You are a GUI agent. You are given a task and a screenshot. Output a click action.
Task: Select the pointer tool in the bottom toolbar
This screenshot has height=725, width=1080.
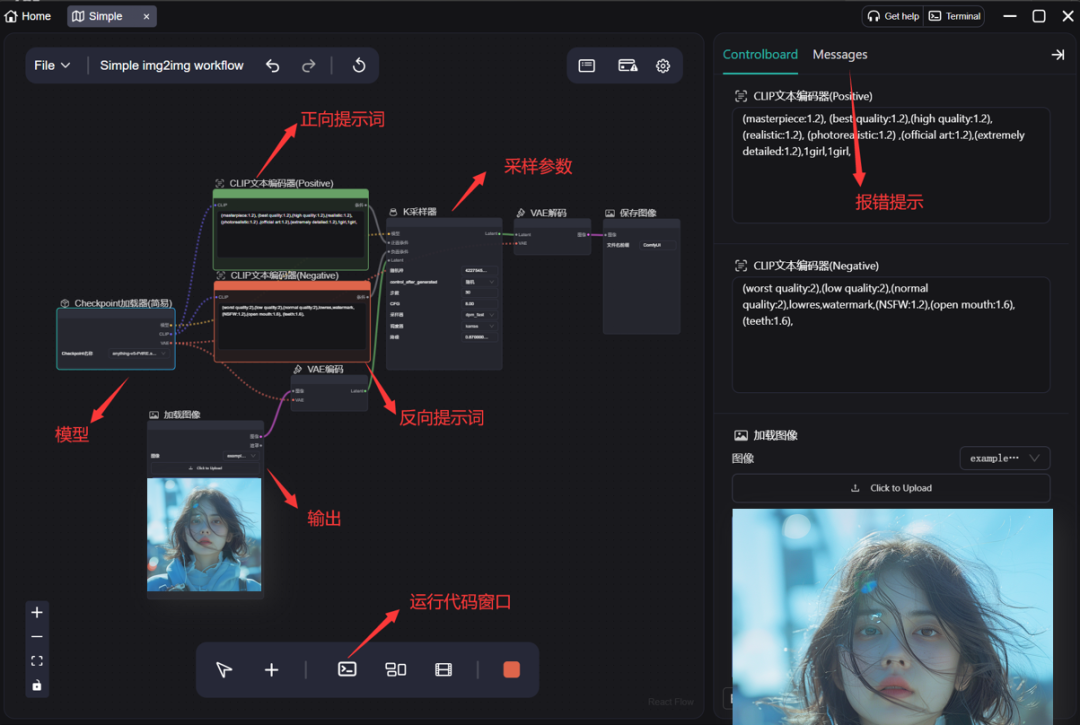224,669
